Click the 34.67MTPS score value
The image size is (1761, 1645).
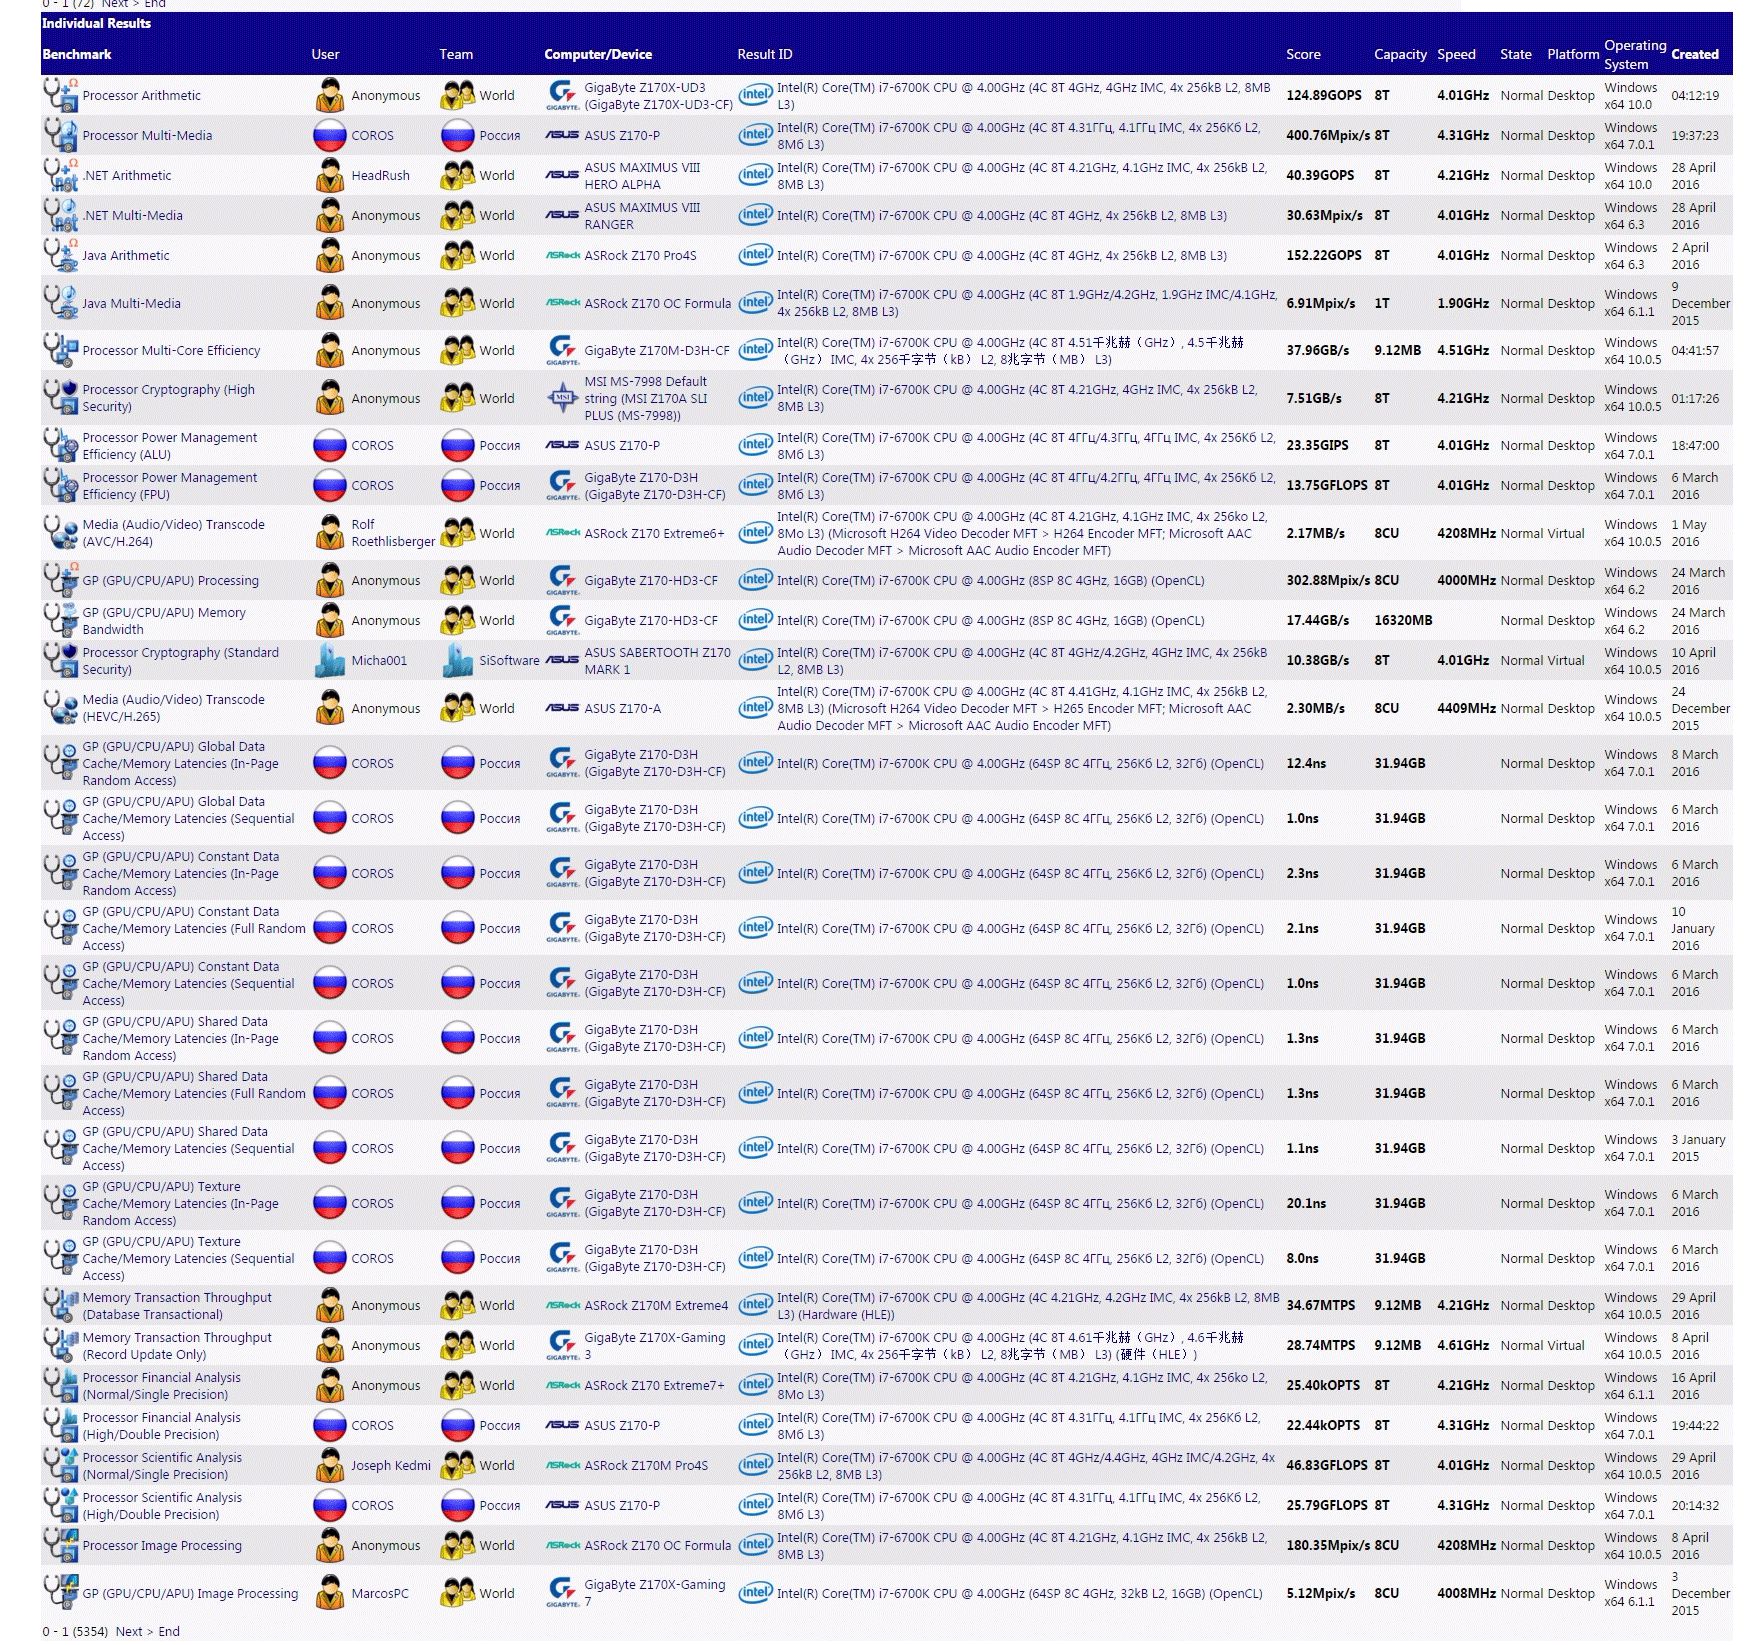pyautogui.click(x=1321, y=1305)
